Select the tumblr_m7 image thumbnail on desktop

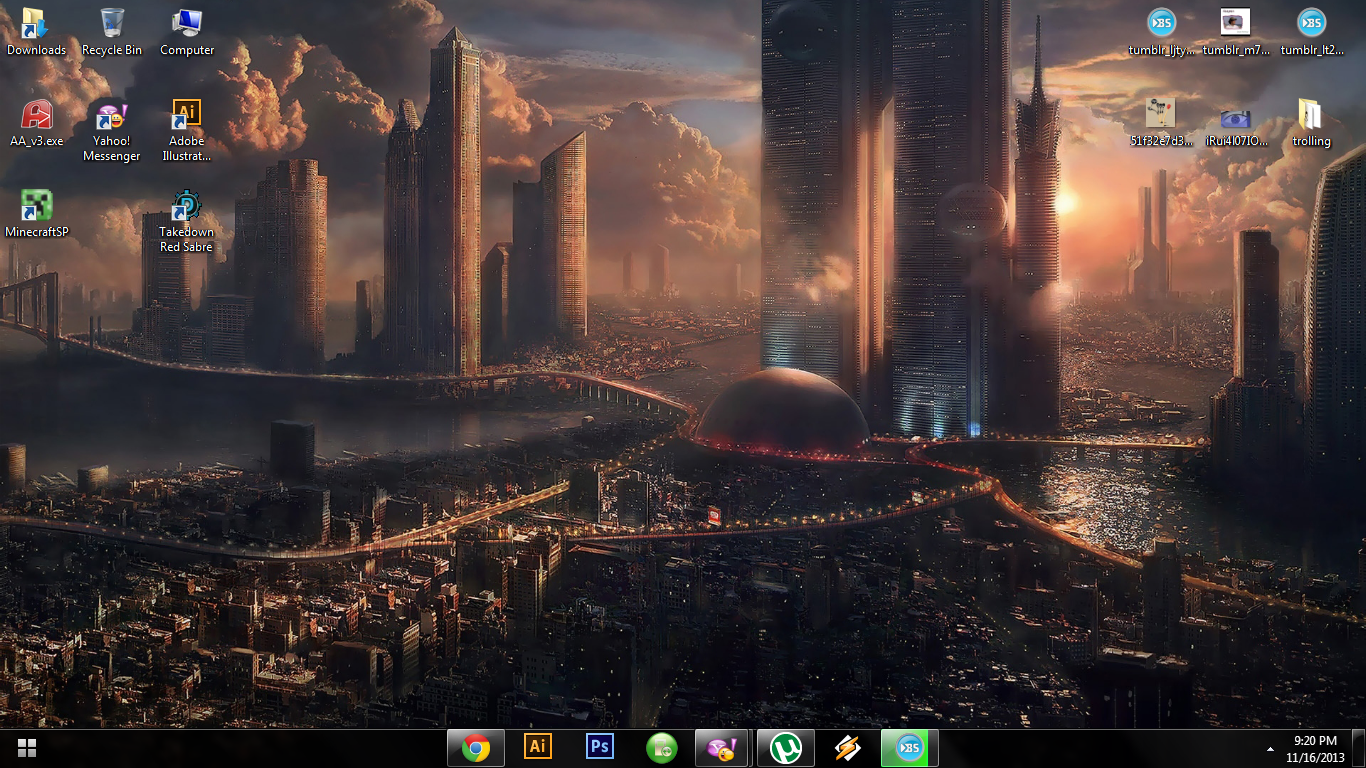pyautogui.click(x=1236, y=31)
